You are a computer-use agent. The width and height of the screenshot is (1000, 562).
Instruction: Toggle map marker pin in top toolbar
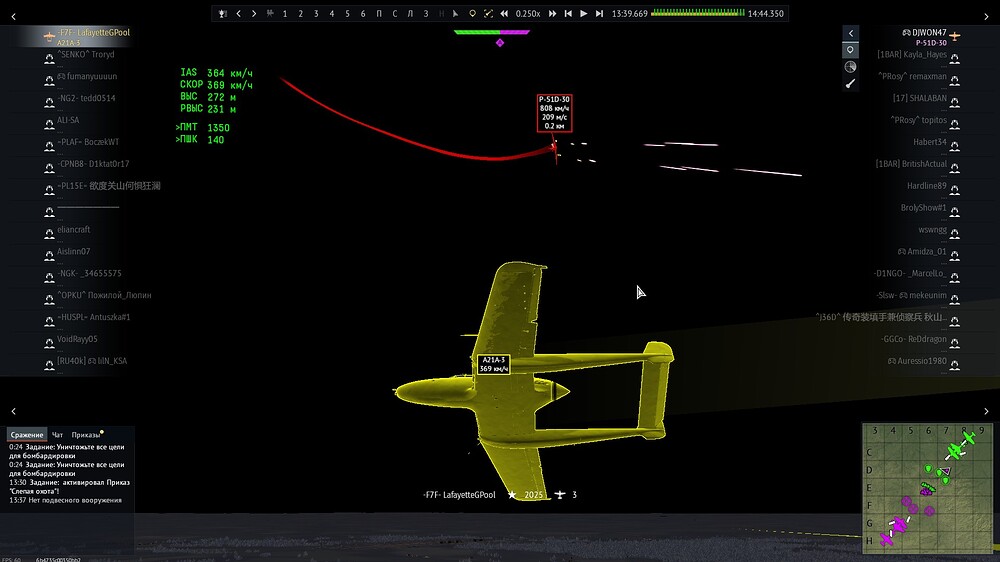(x=472, y=13)
